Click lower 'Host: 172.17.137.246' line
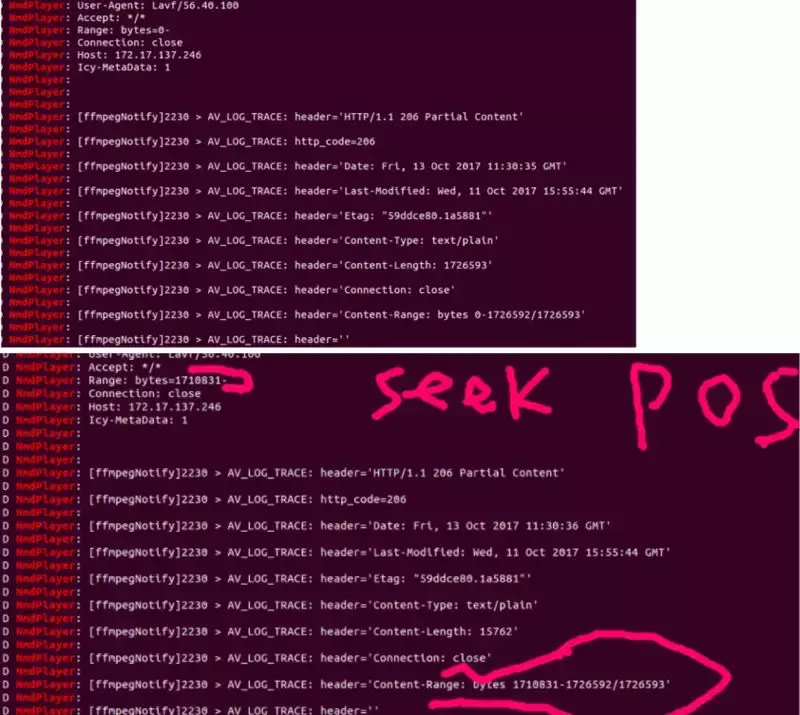This screenshot has height=715, width=800. tap(155, 407)
